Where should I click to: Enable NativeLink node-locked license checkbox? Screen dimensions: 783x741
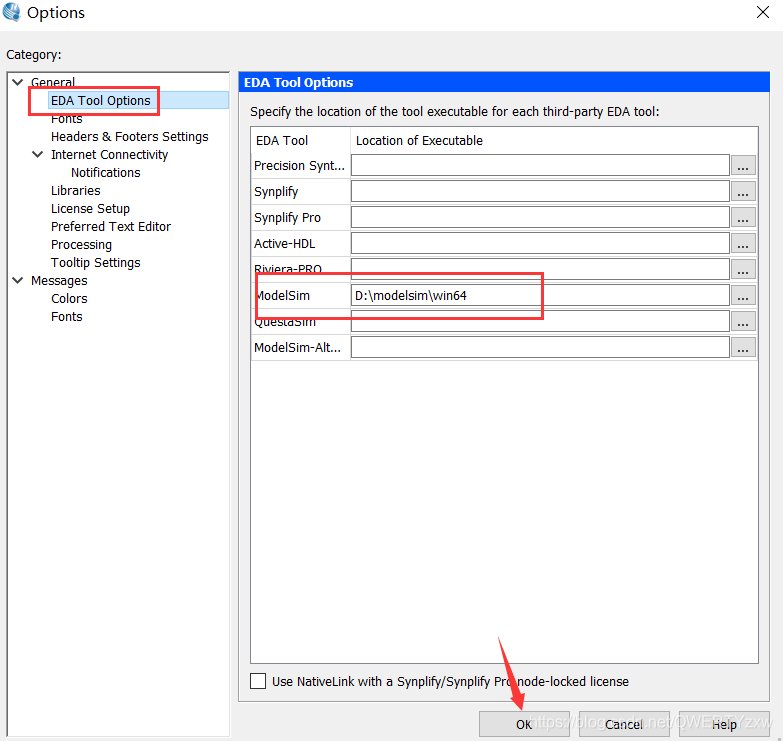(x=258, y=681)
